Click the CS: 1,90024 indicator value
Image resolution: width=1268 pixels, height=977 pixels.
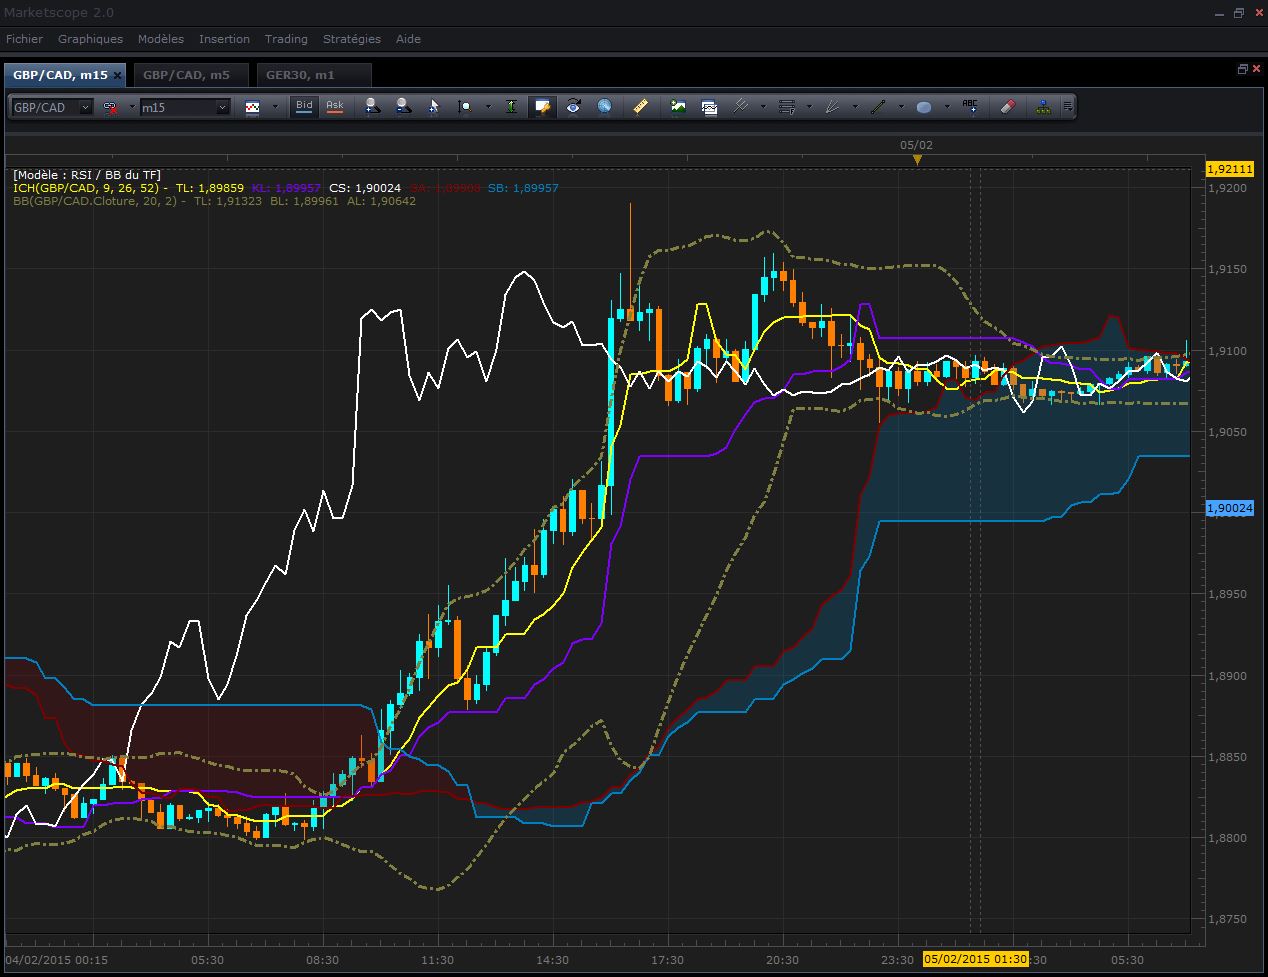pyautogui.click(x=365, y=188)
